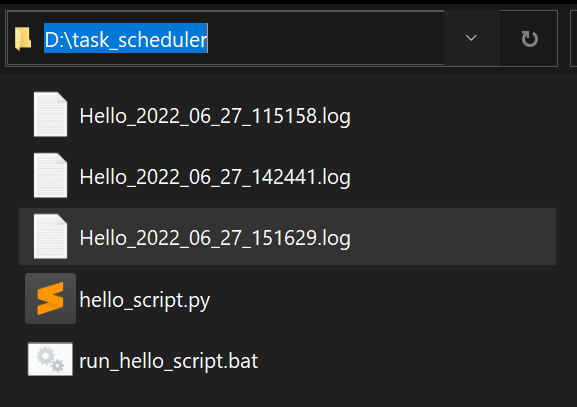Select the hello_script.py file name

click(x=145, y=301)
